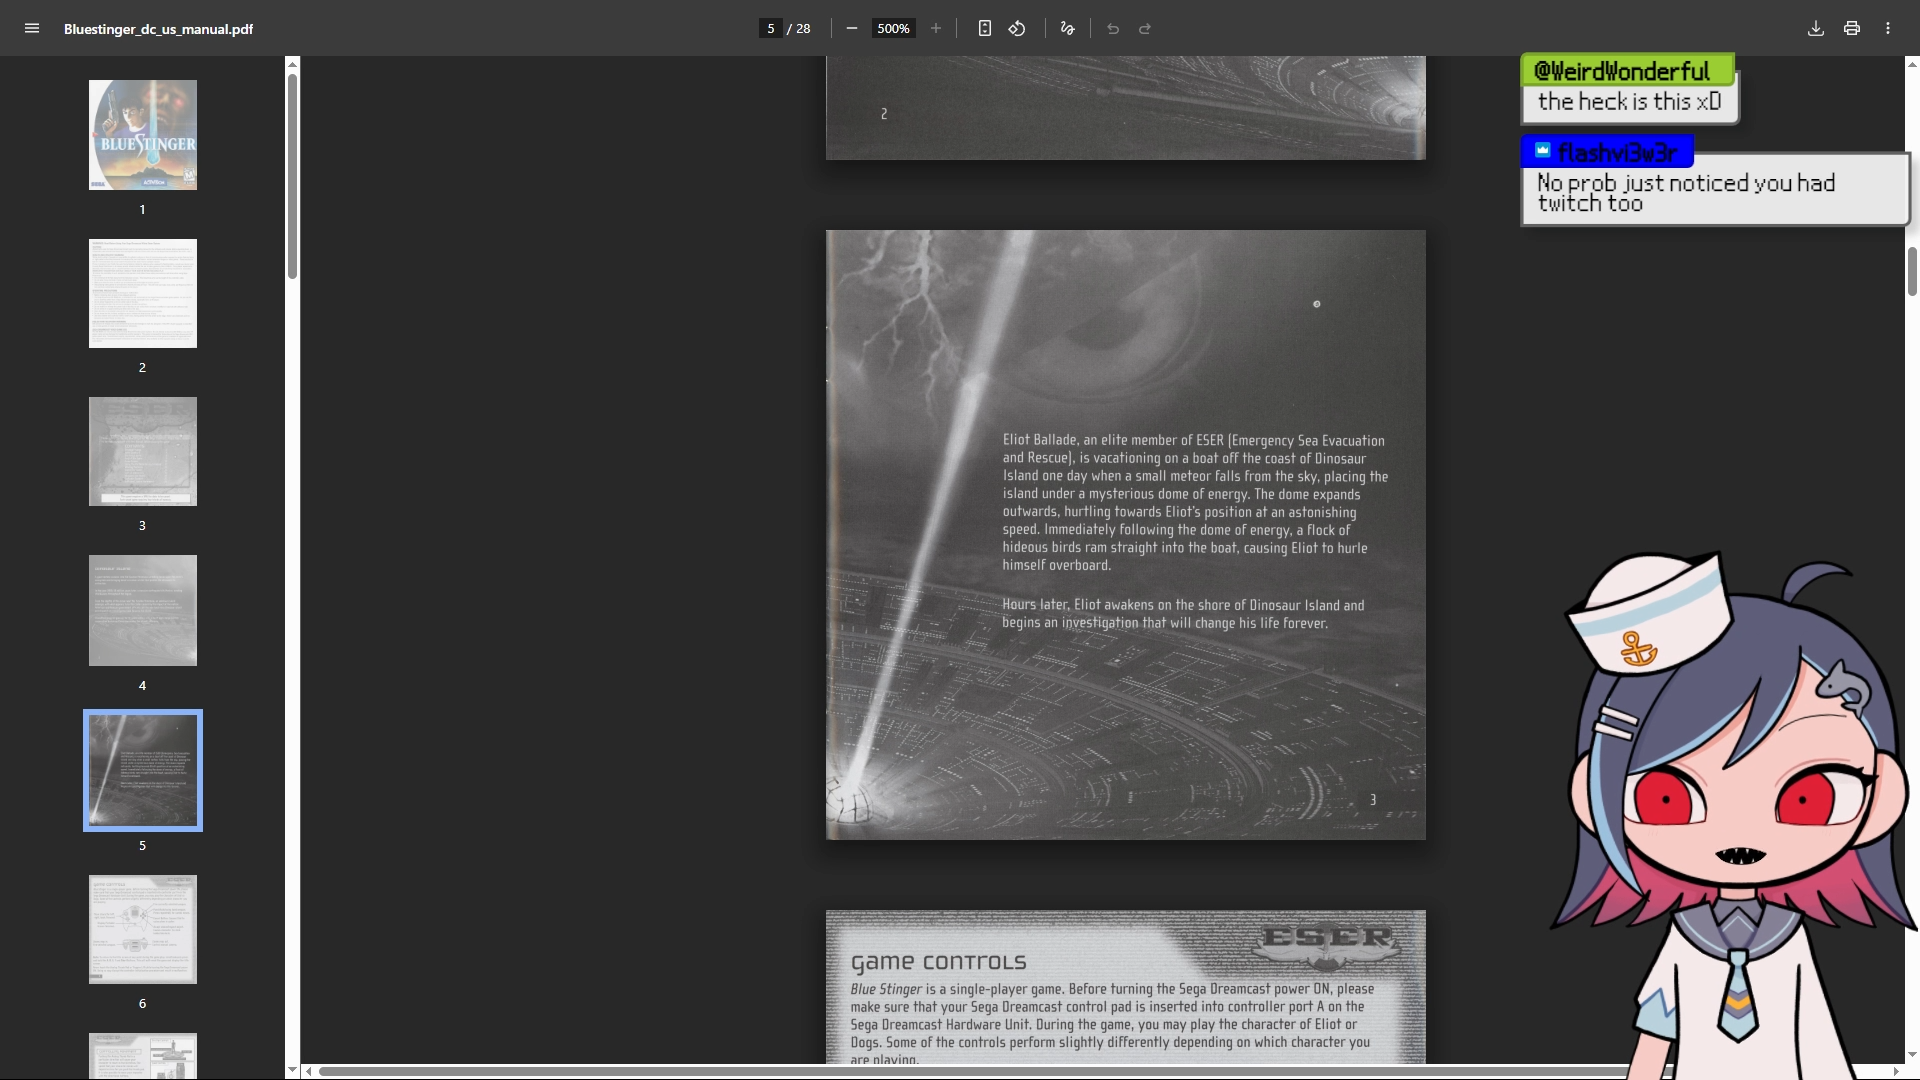Click the page number input field
The image size is (1920, 1080).
[770, 29]
